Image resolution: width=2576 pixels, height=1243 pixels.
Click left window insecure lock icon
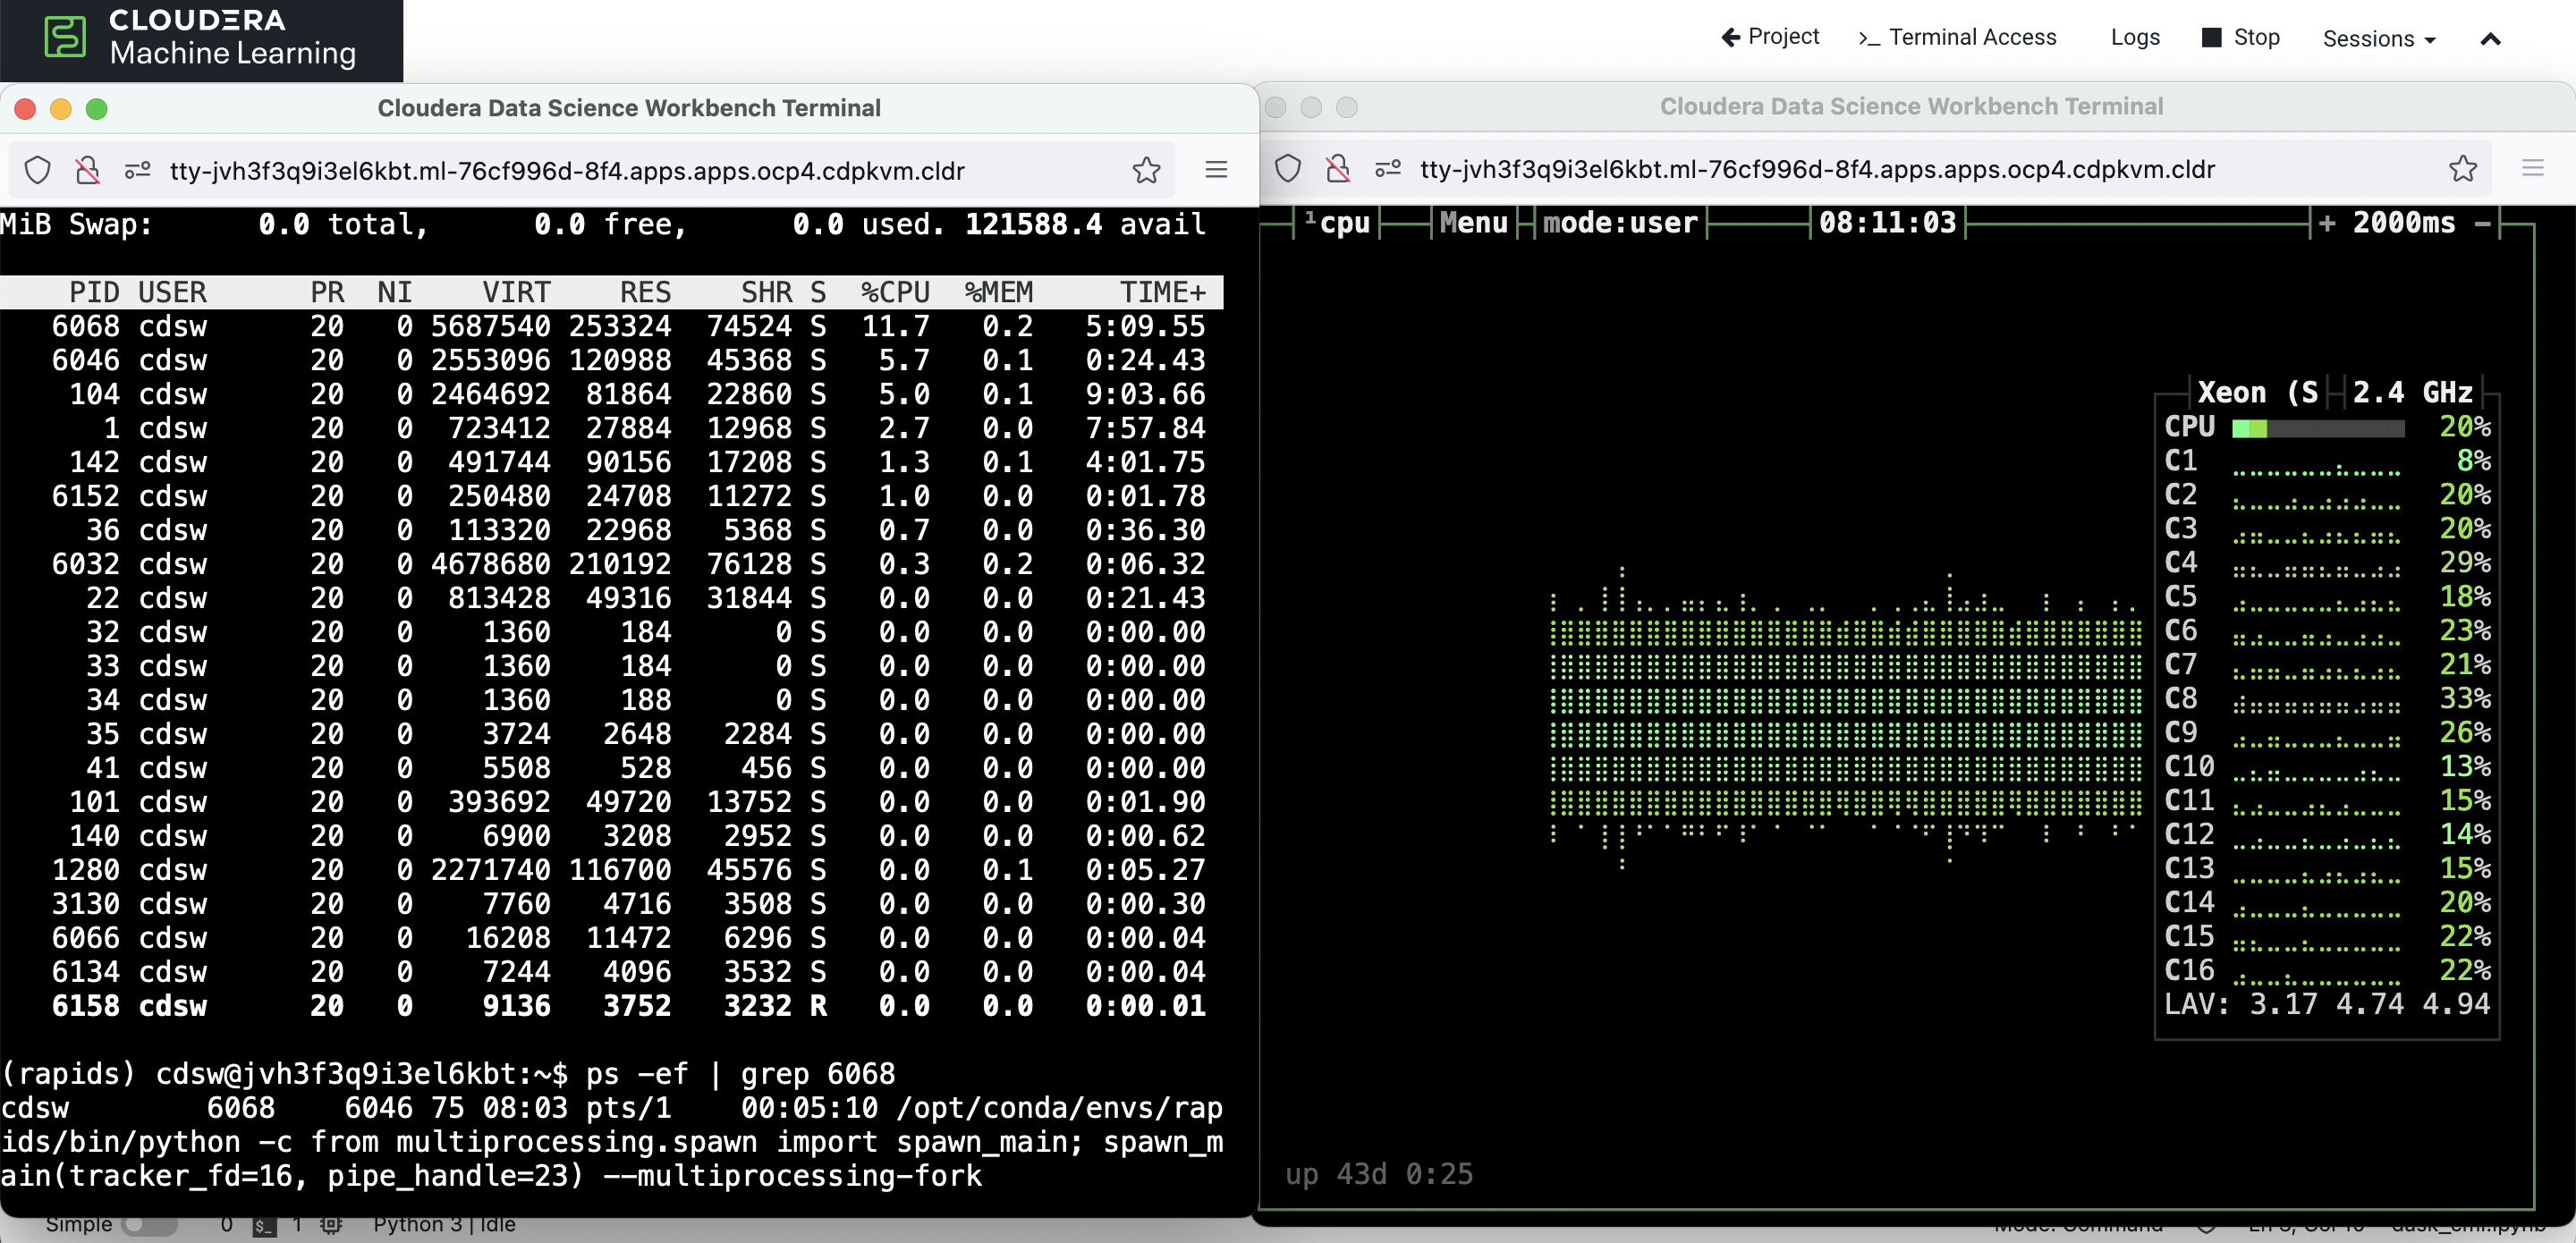click(x=88, y=171)
